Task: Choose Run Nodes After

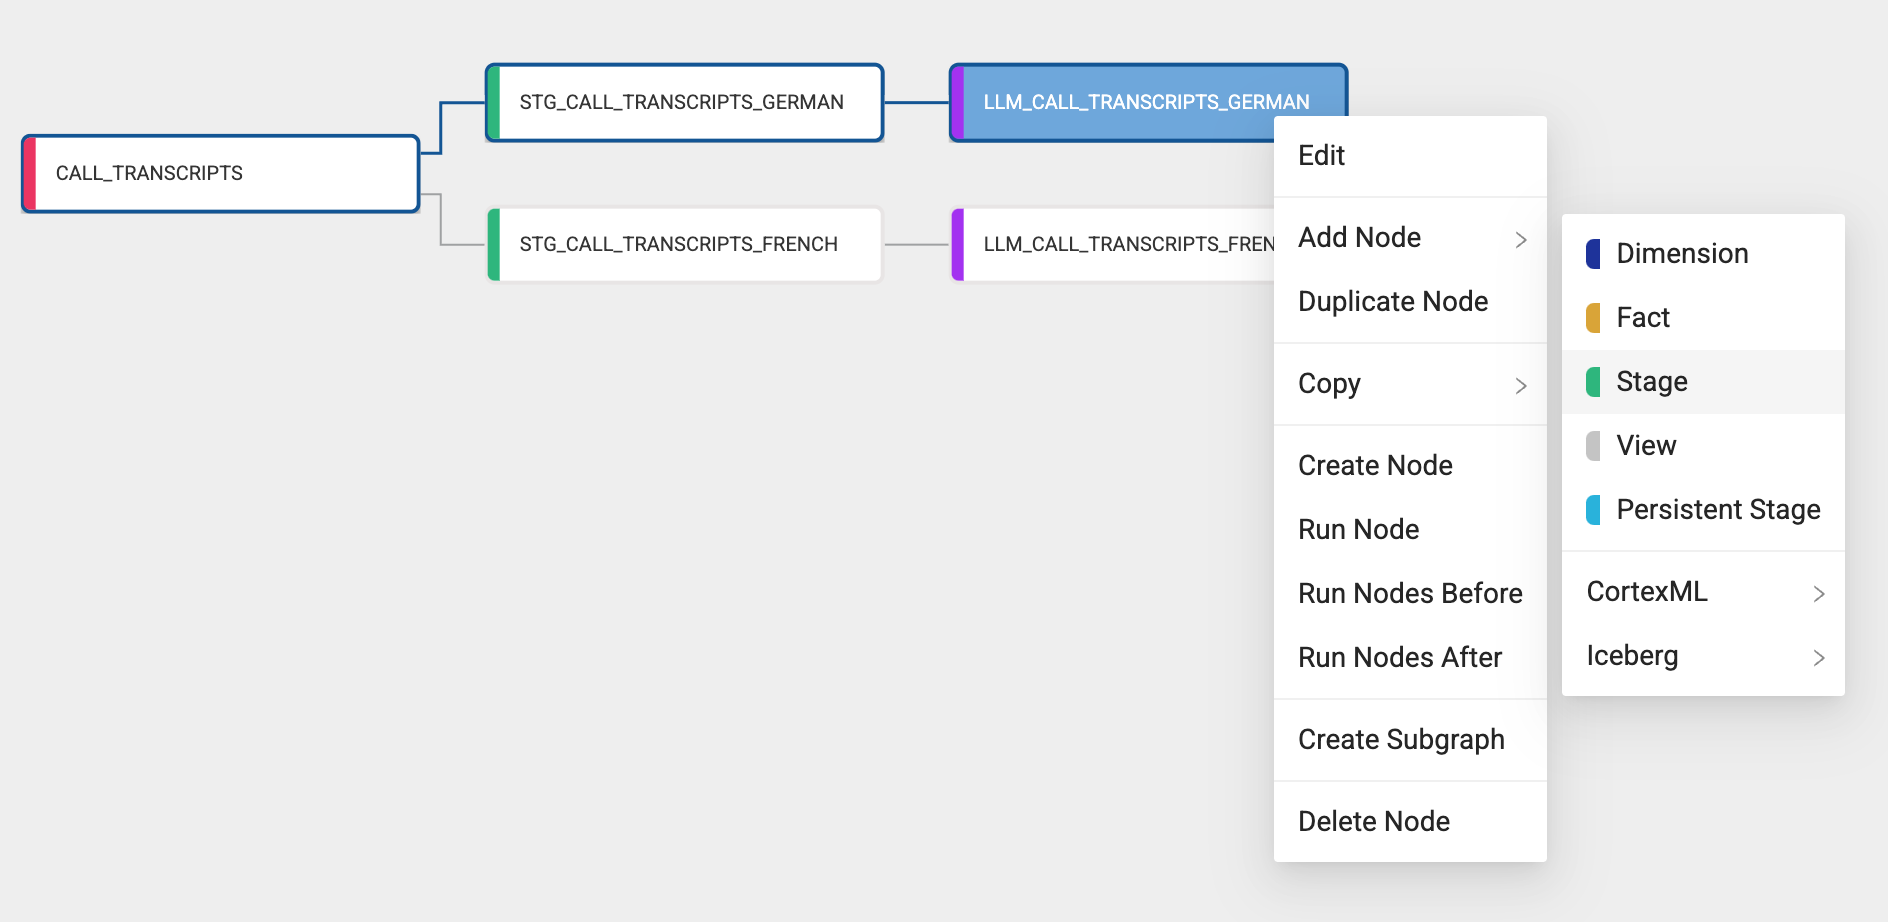Action: pos(1410,658)
